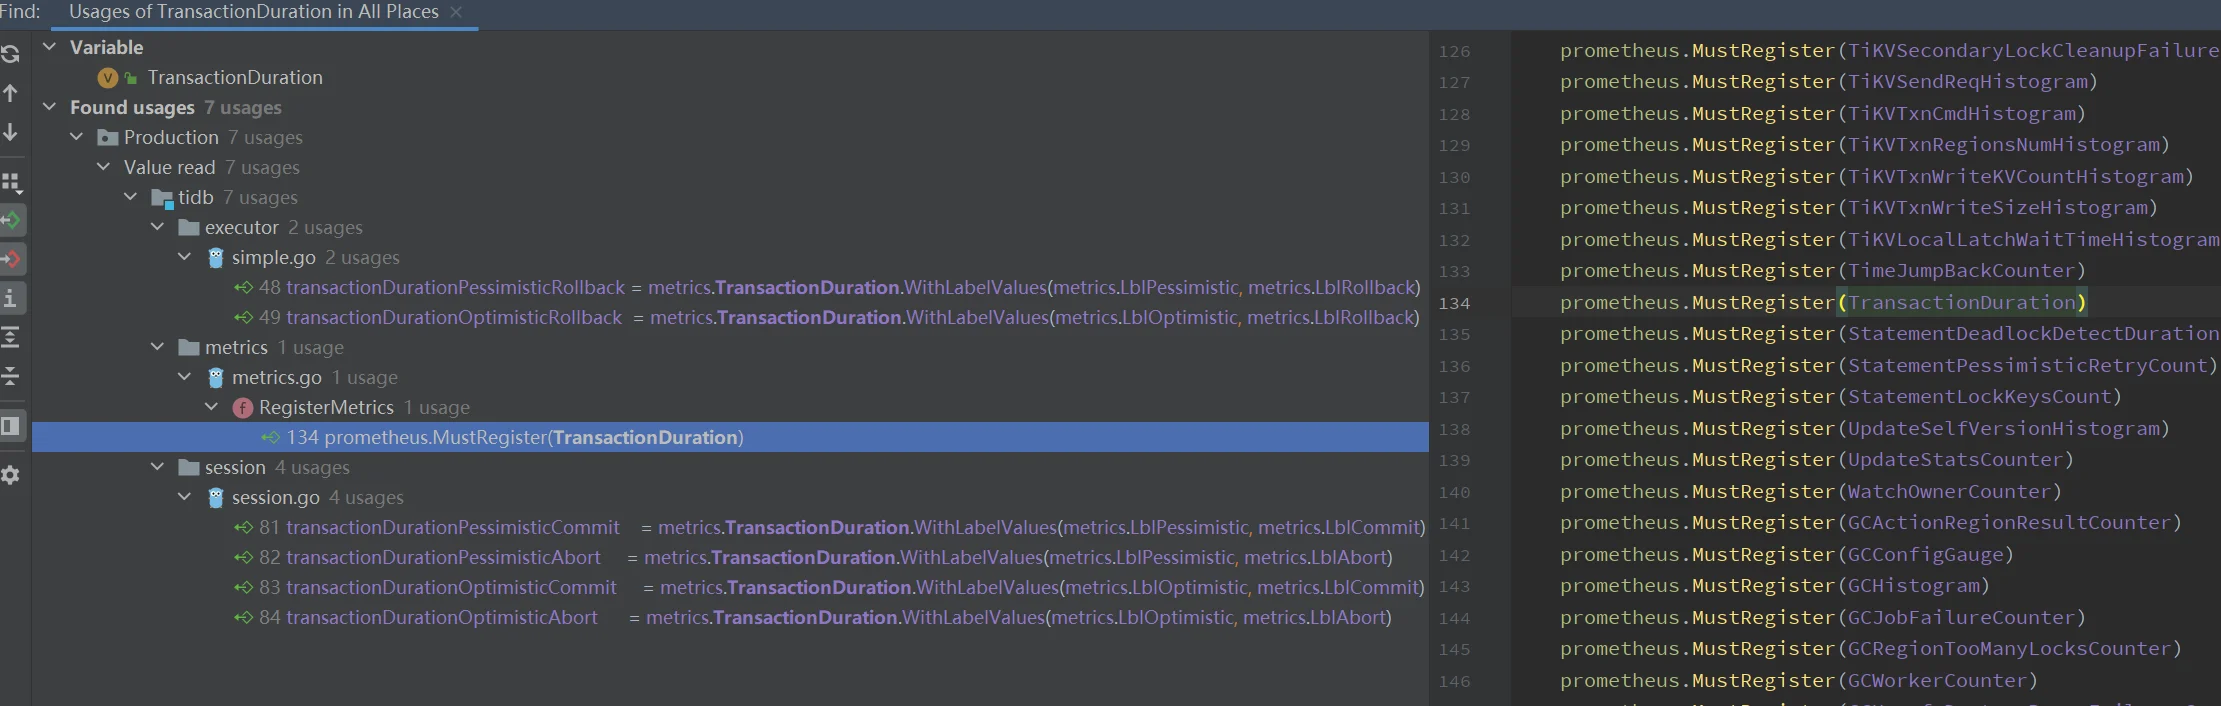Click read-access icon on usage line 84
The image size is (2221, 706).
(243, 617)
